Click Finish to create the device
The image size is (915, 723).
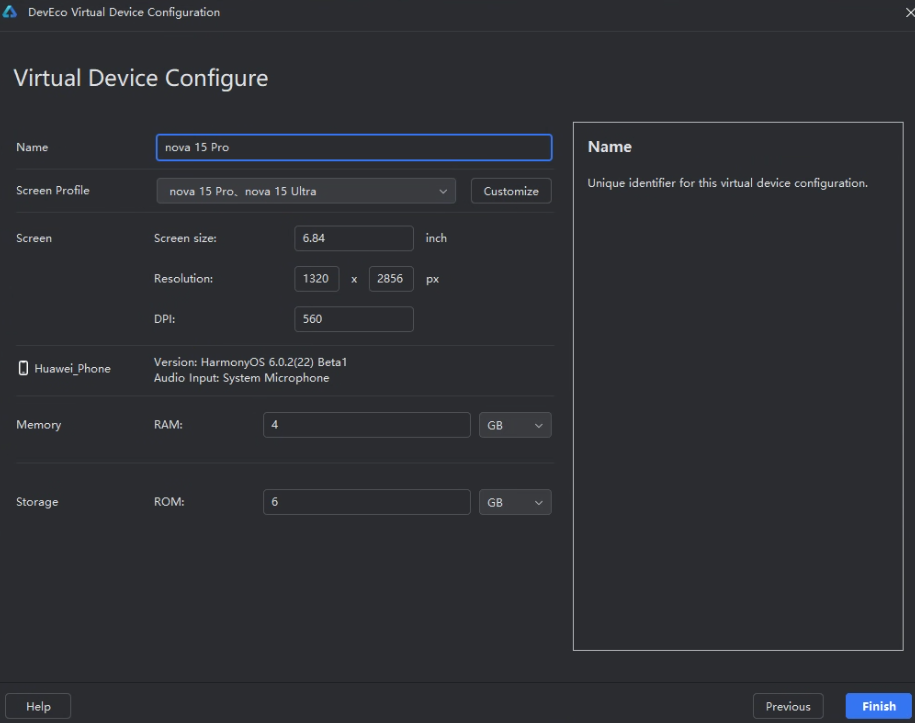(878, 706)
